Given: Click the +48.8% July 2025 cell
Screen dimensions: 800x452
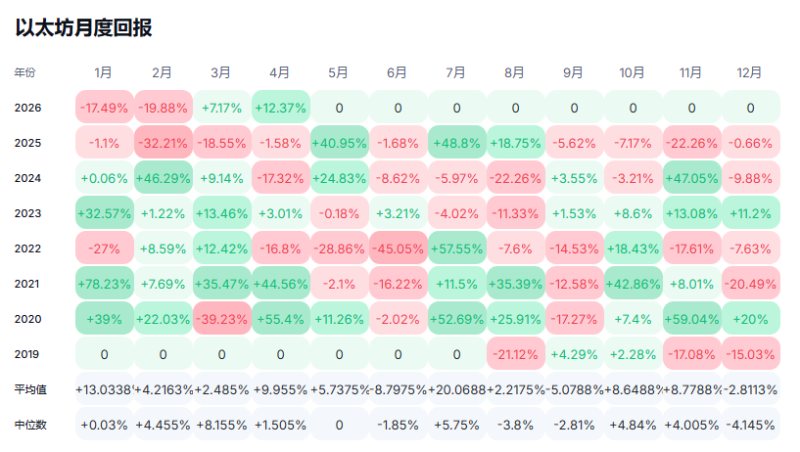Looking at the screenshot, I should 456,143.
